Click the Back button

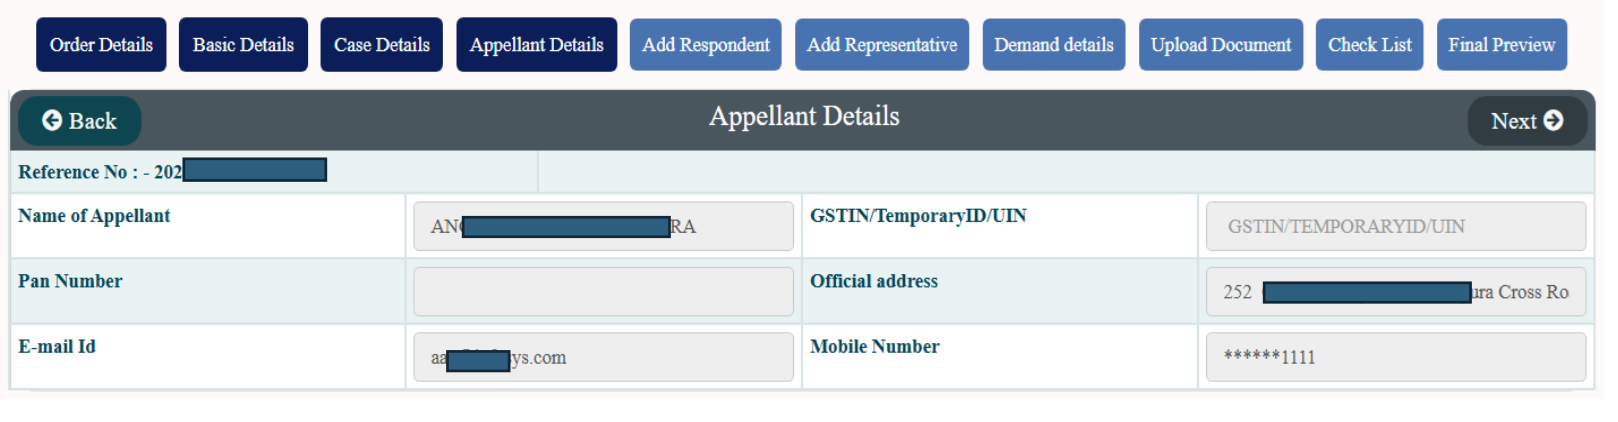click(80, 121)
